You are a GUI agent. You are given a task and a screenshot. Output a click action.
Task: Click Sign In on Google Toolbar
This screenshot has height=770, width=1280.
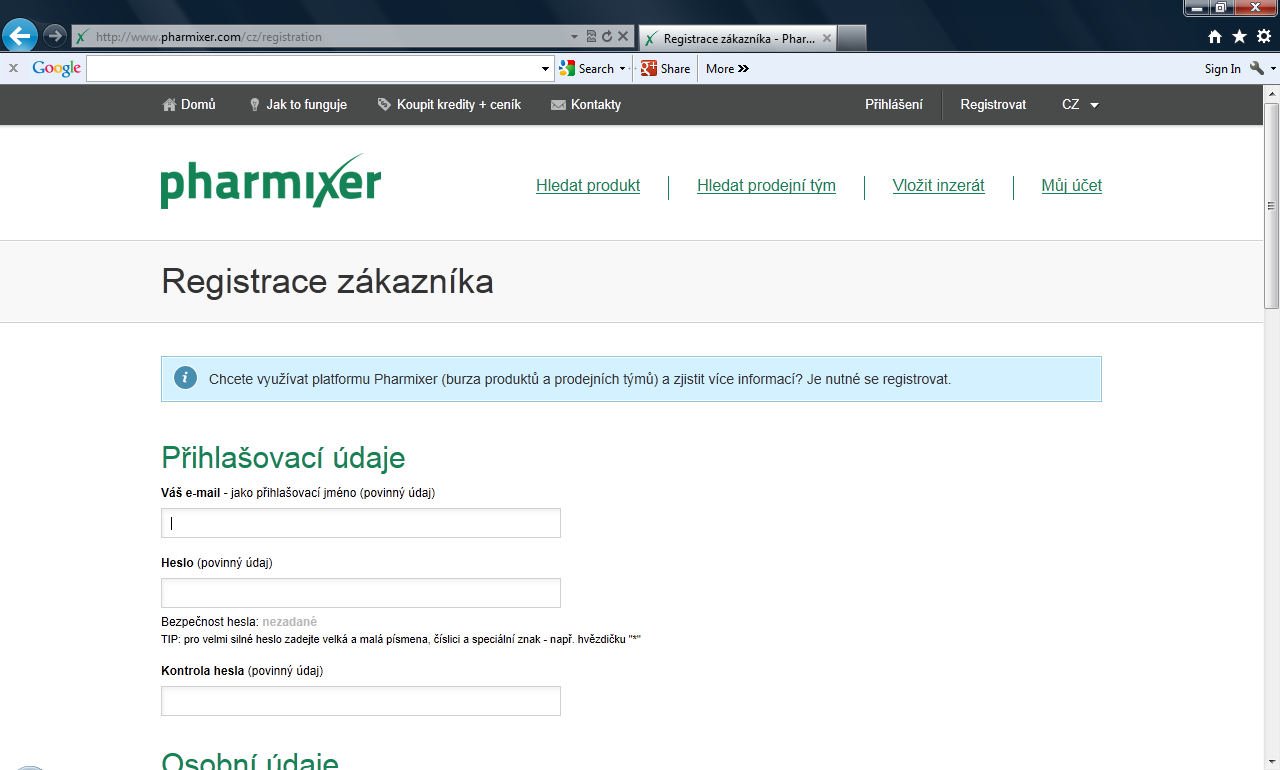coord(1222,69)
